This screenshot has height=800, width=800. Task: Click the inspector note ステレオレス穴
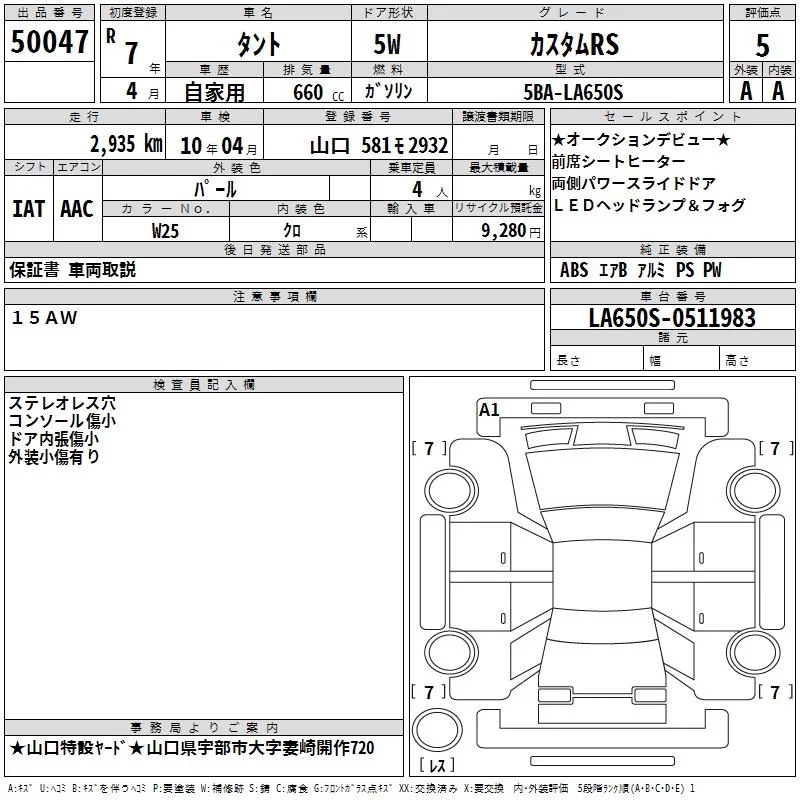[x=62, y=403]
